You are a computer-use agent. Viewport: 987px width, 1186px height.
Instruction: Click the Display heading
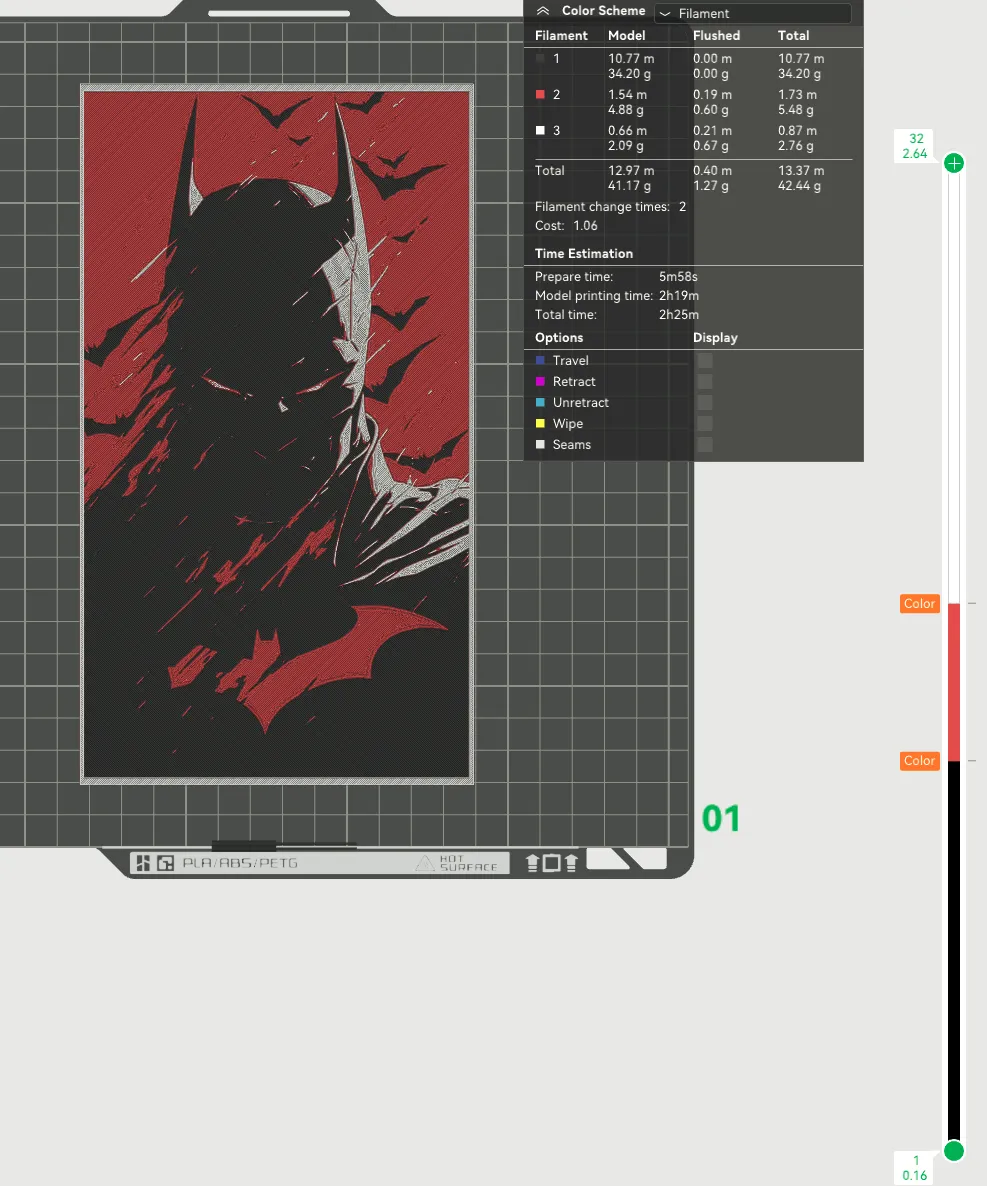tap(715, 337)
